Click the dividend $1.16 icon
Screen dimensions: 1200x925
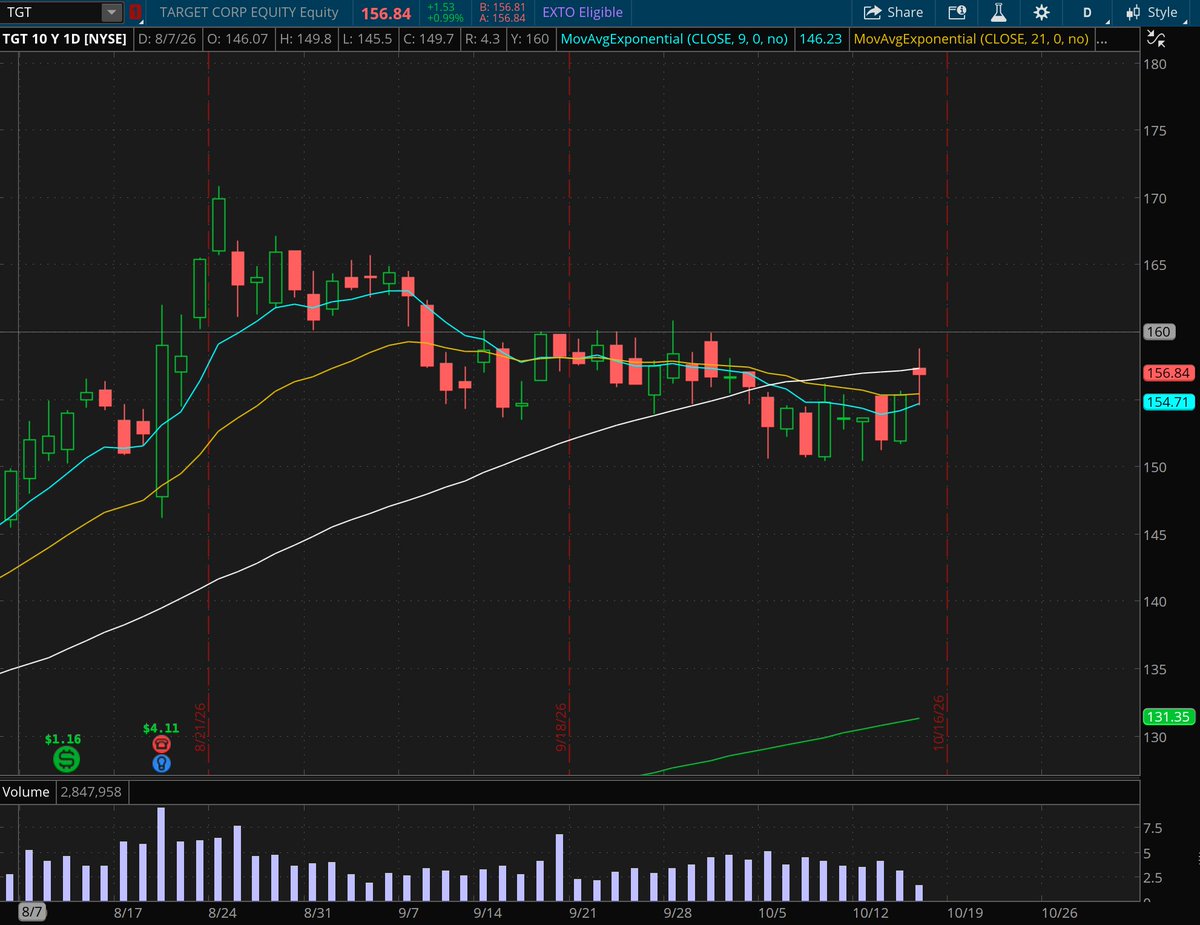pos(66,759)
